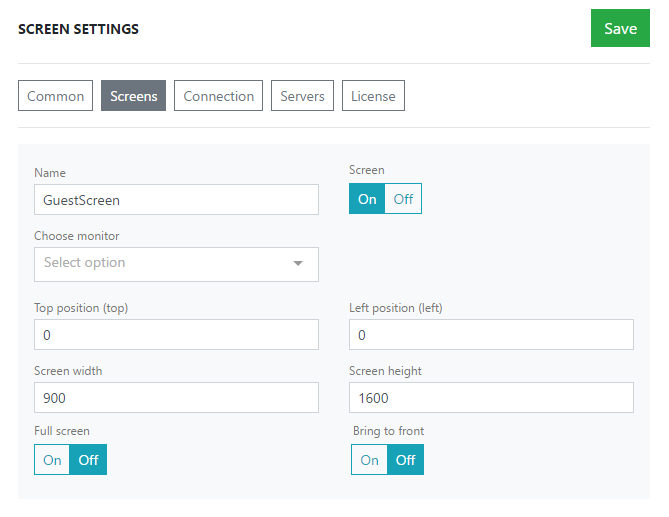This screenshot has width=669, height=517.
Task: Focus the Top position input field
Action: pos(176,334)
